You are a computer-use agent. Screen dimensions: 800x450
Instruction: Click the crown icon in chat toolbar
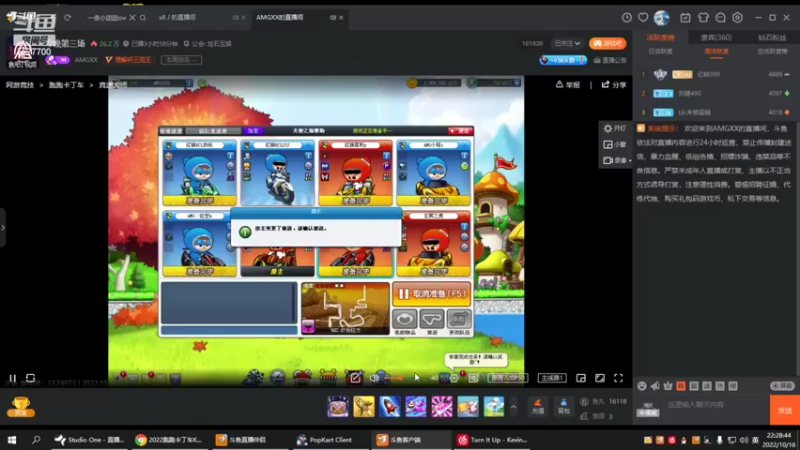pyautogui.click(x=668, y=386)
